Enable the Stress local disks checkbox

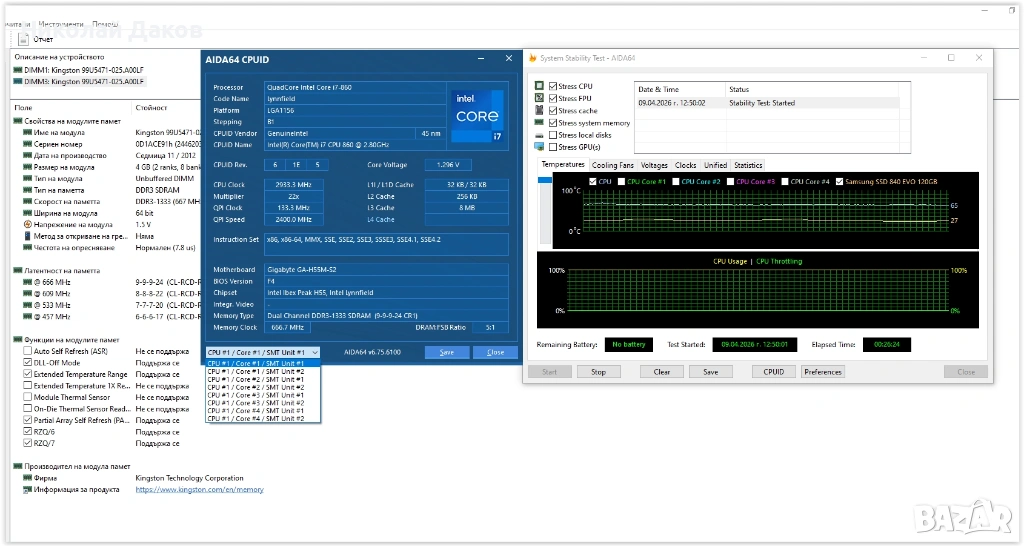553,135
